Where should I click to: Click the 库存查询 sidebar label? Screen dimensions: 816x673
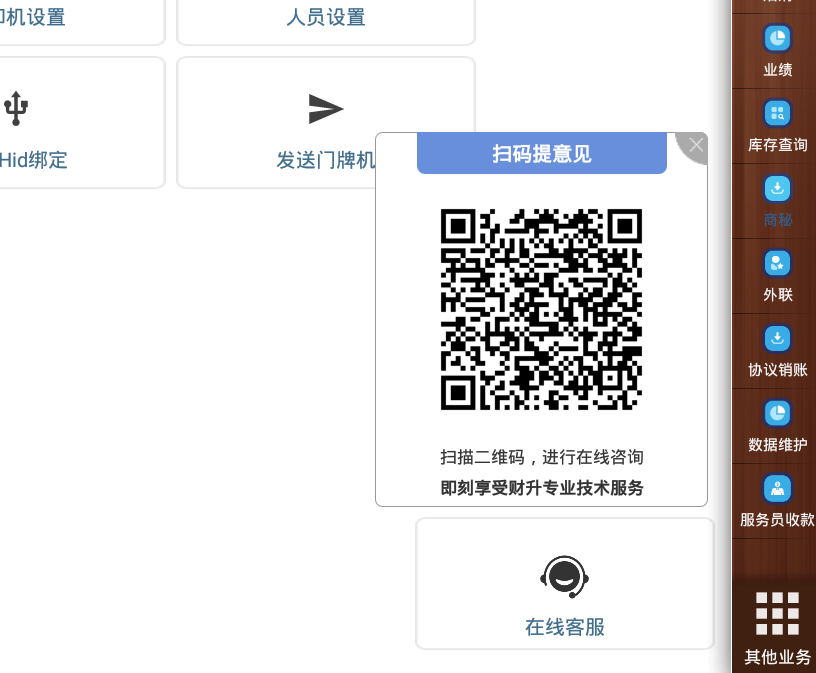click(777, 145)
